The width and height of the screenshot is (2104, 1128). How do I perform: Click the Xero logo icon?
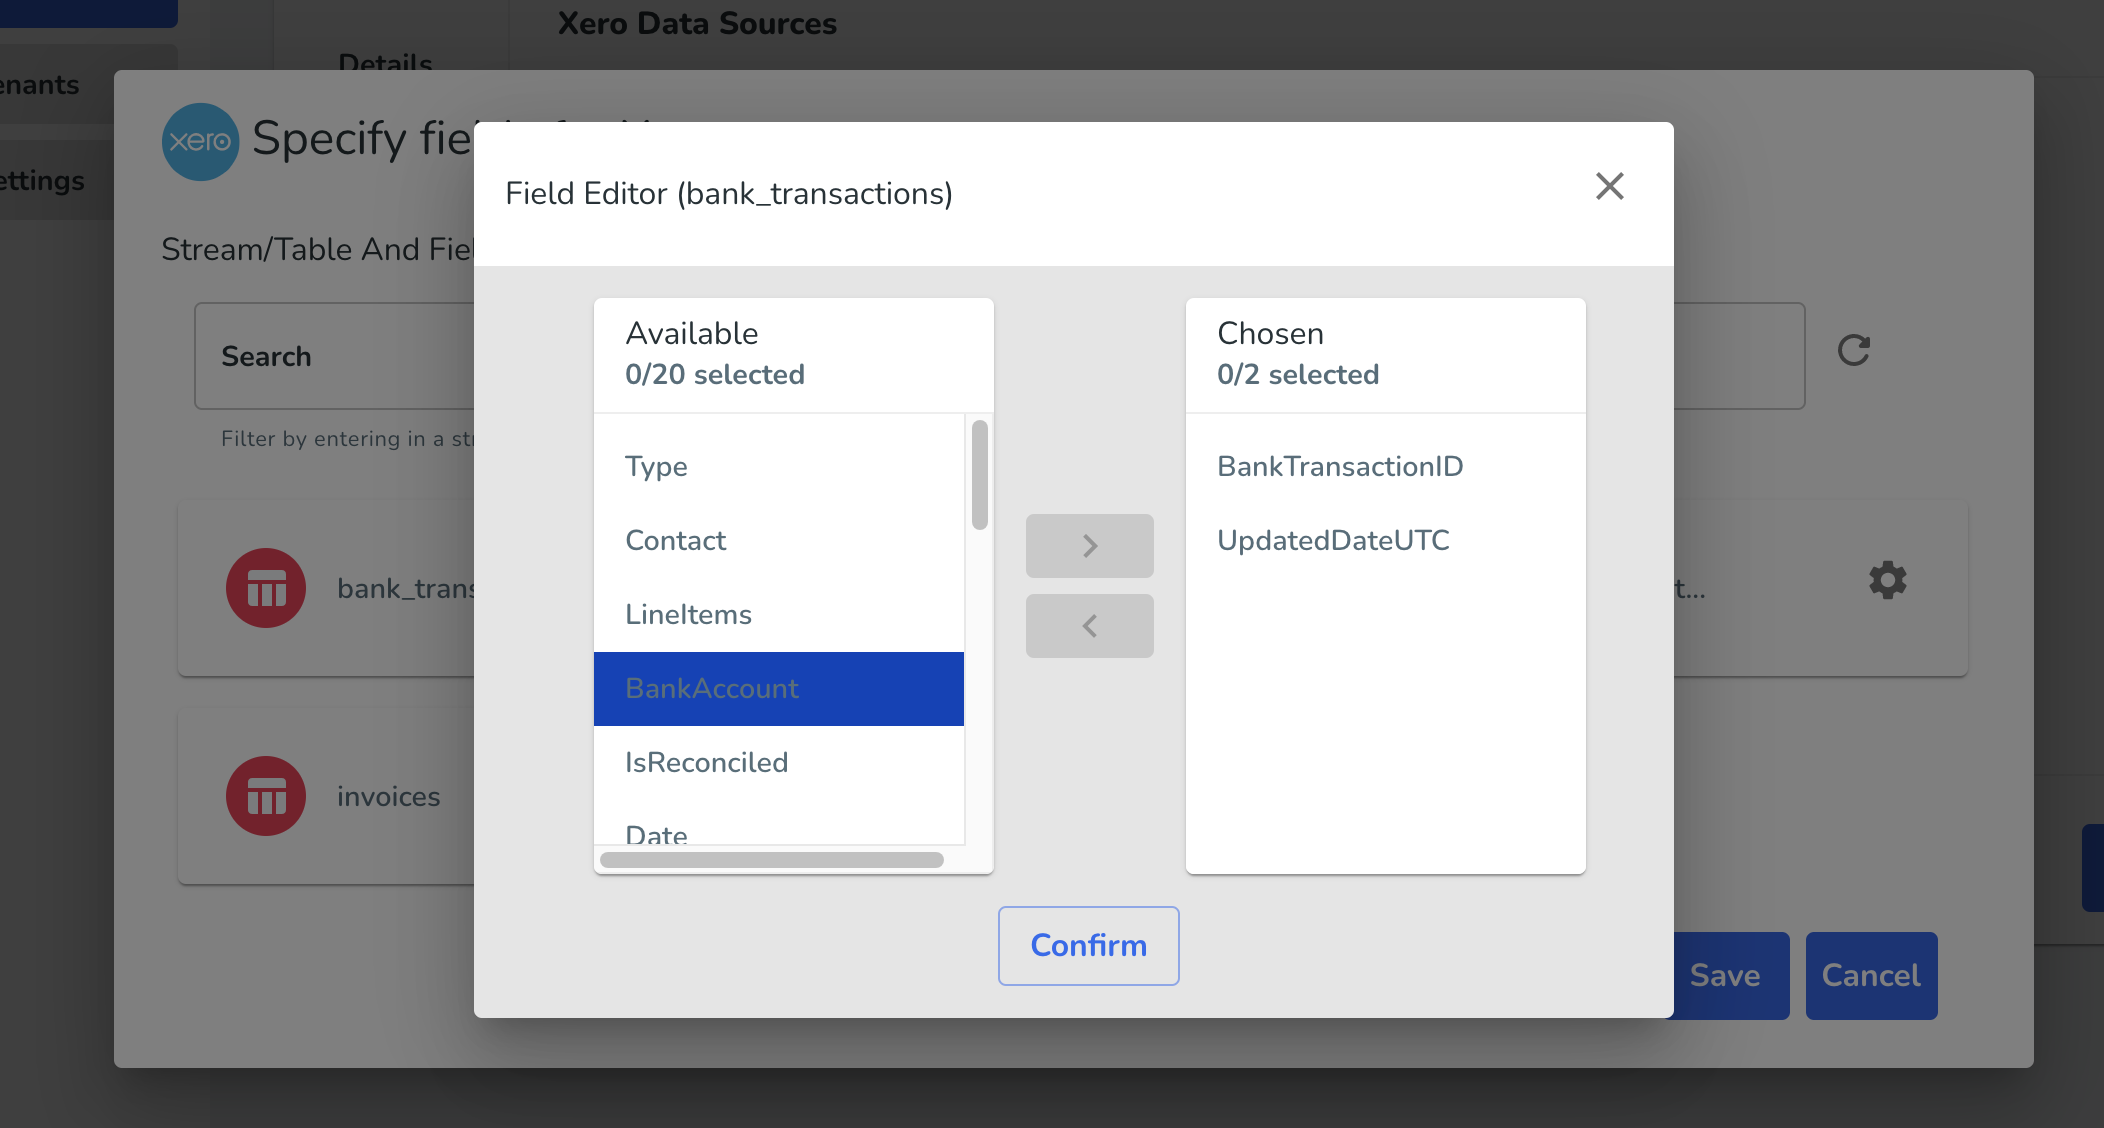[x=201, y=142]
